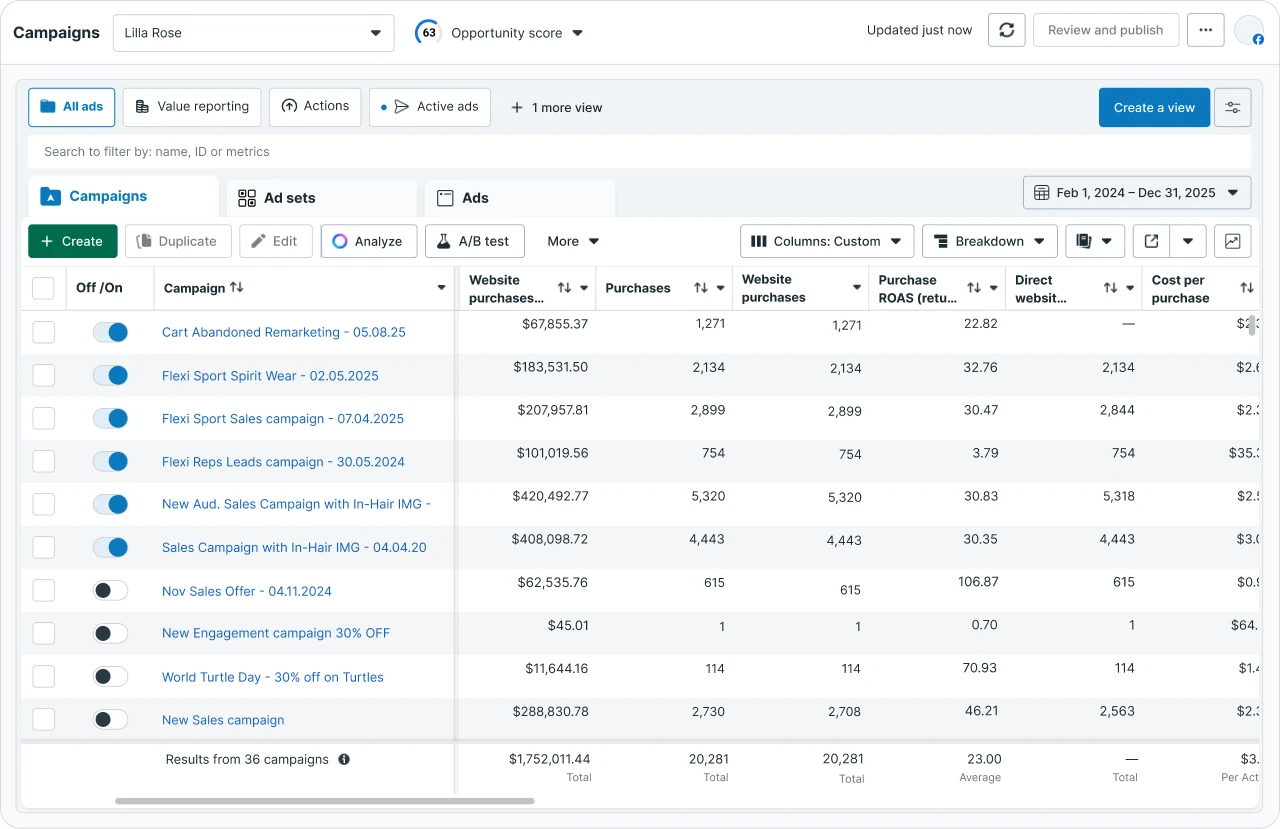1280x829 pixels.
Task: Open the charts panel icon
Action: pyautogui.click(x=1233, y=241)
